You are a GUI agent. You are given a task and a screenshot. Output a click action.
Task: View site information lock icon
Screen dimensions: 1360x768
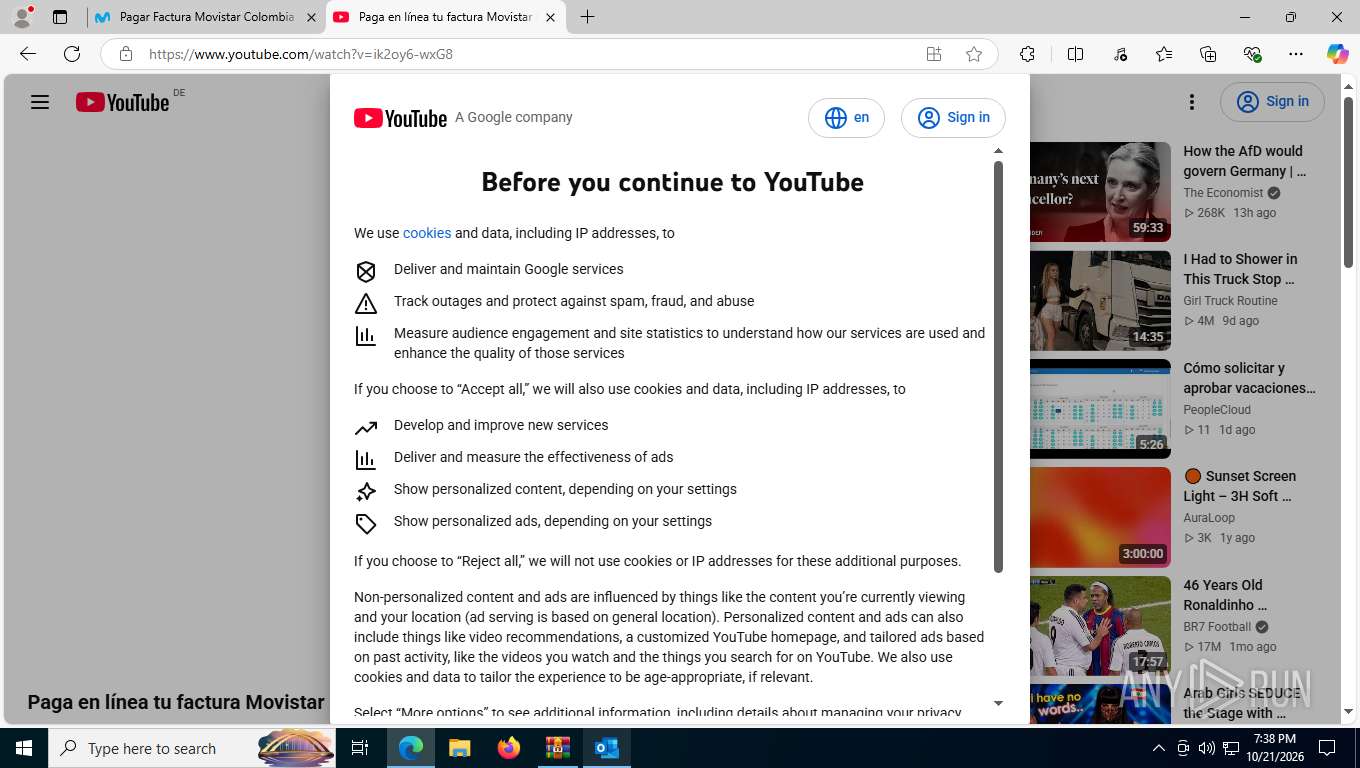point(126,54)
